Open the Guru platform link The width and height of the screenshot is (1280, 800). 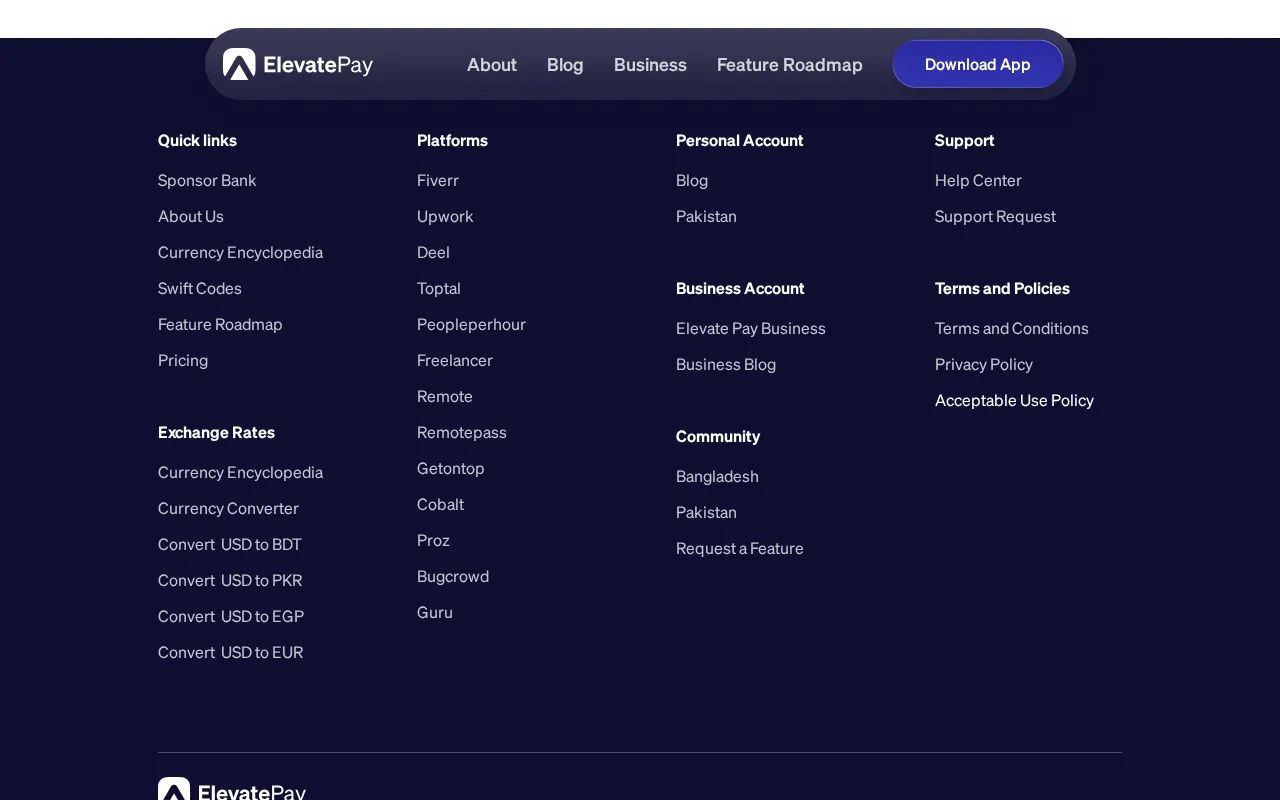click(x=435, y=612)
